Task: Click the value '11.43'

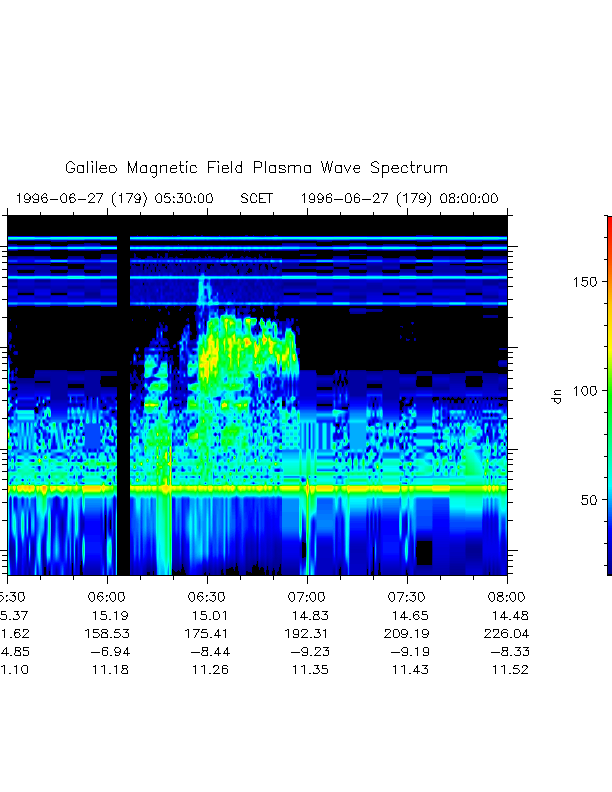Action: coord(410,670)
